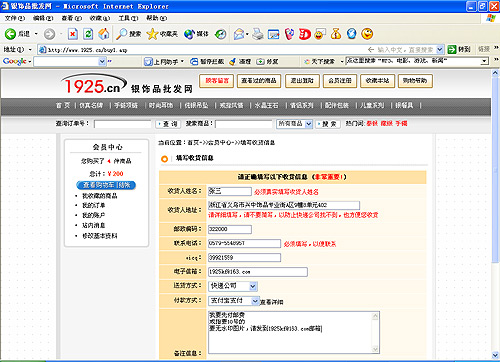This screenshot has width=500, height=362.
Task: Open the Google search box dropdown
Action: [102, 61]
